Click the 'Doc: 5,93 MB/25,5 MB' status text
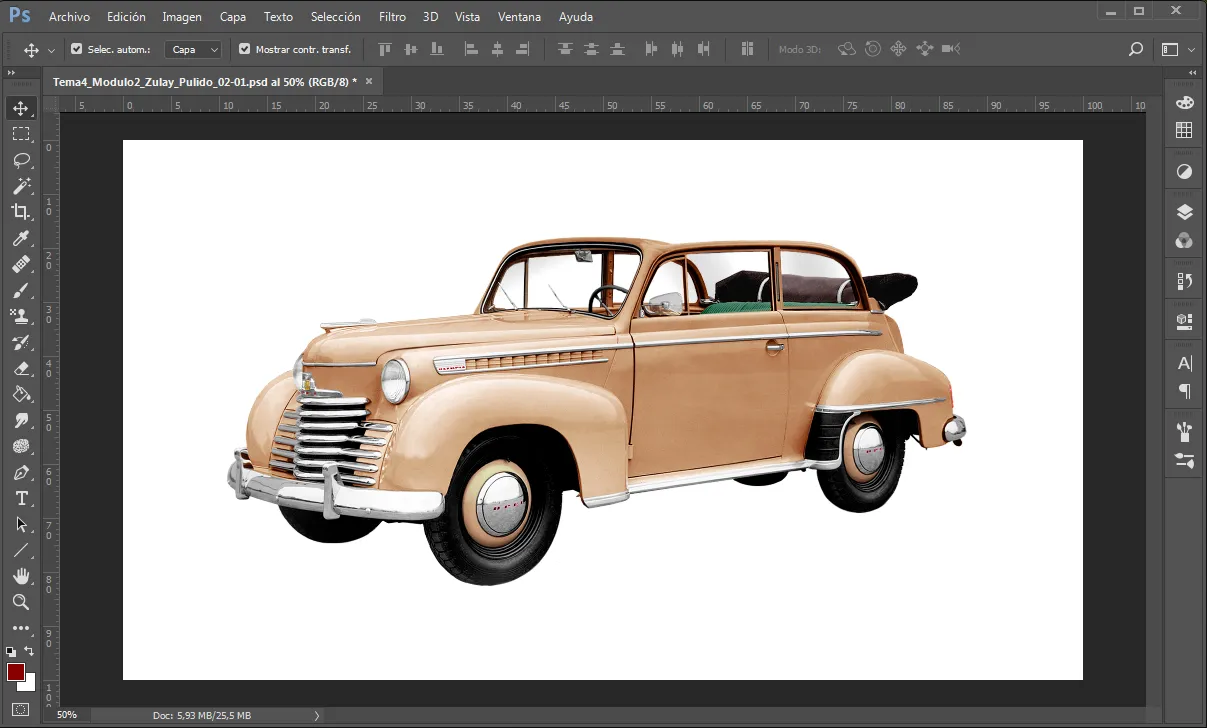This screenshot has width=1207, height=728. 202,715
